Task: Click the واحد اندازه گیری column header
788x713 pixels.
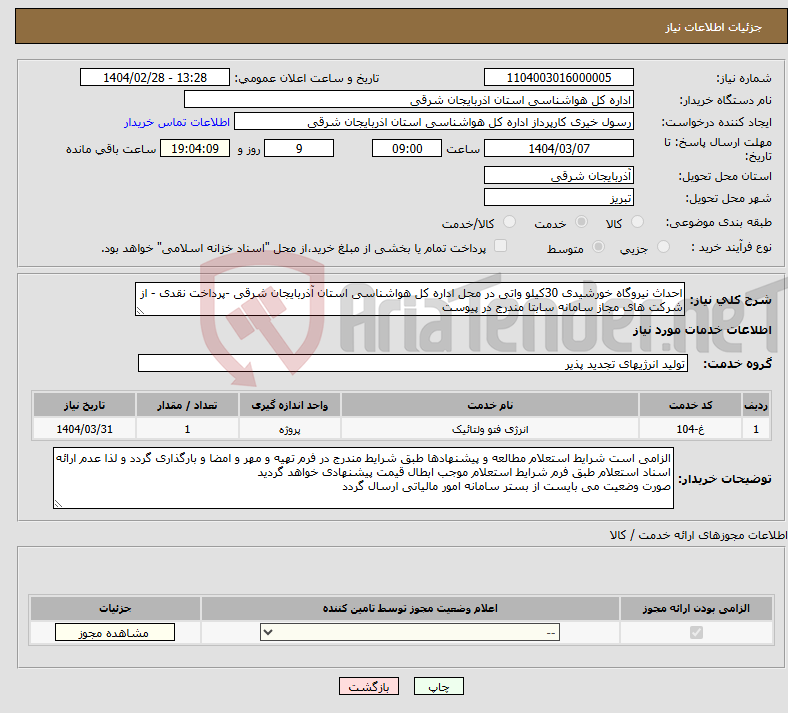Action: click(289, 405)
